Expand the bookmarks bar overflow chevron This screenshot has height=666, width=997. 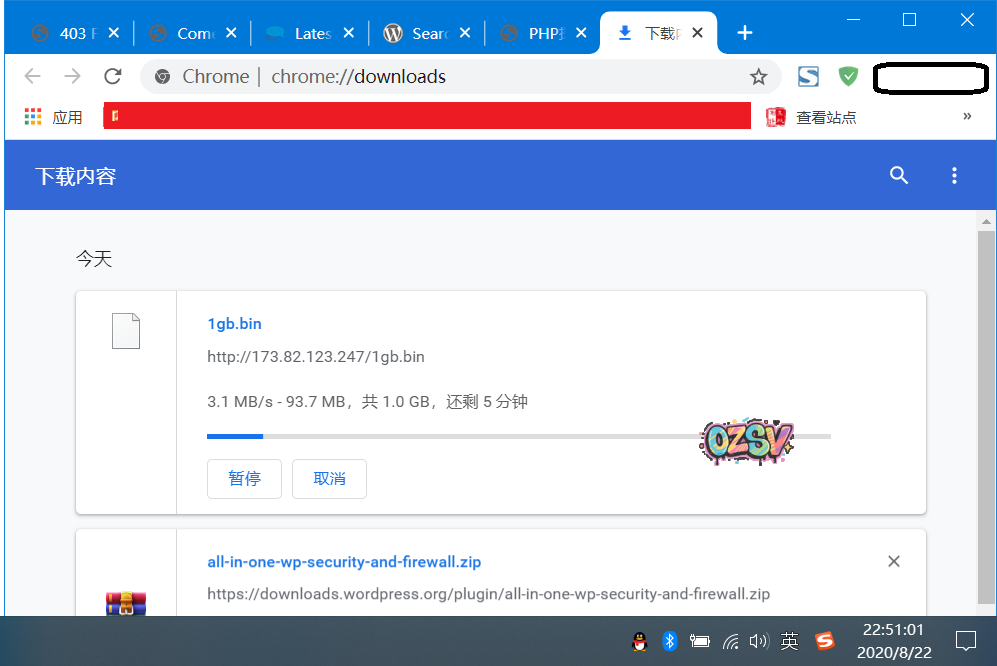point(967,117)
